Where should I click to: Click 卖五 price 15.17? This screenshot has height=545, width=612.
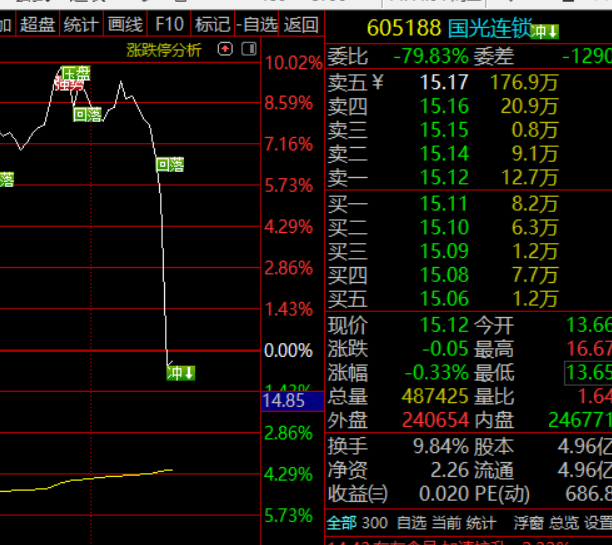(x=444, y=82)
